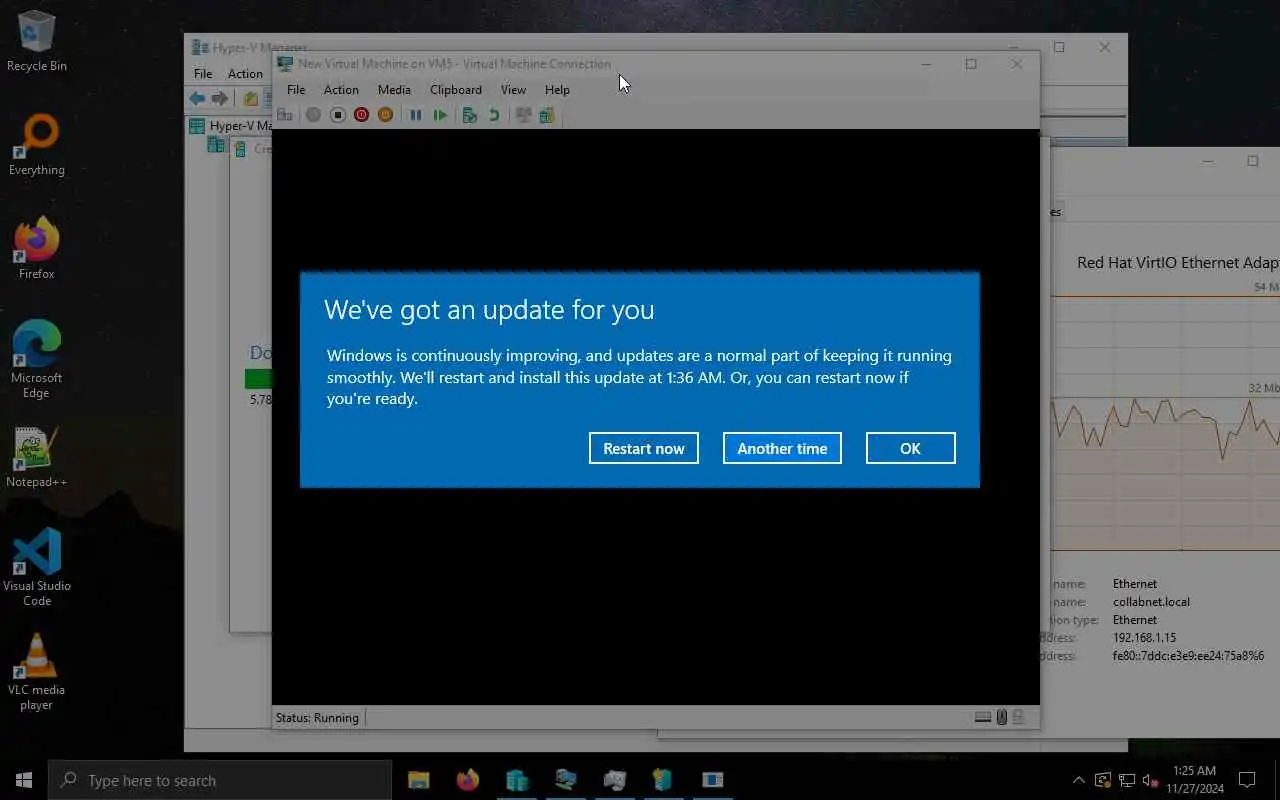Image resolution: width=1280 pixels, height=800 pixels.
Task: Click the orange Save state toolbar icon
Action: tap(385, 115)
